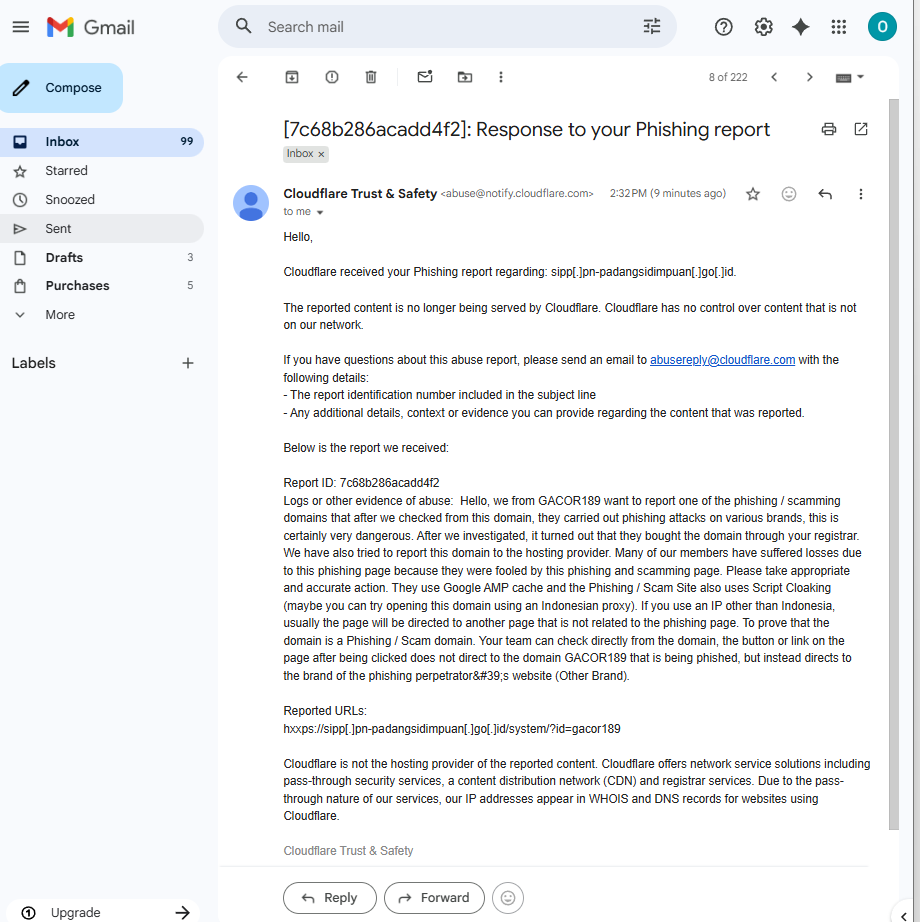Open the Google apps grid
Image resolution: width=920 pixels, height=922 pixels.
point(838,27)
